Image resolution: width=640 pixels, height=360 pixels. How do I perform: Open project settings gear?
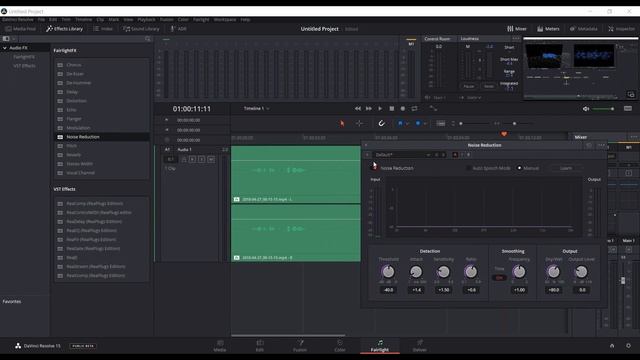tap(628, 346)
